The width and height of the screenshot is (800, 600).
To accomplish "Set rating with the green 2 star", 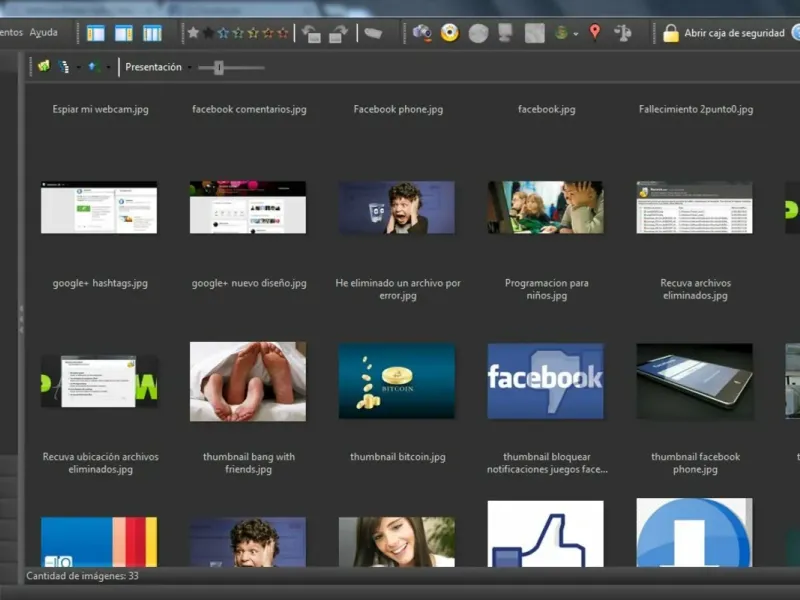I will 238,33.
